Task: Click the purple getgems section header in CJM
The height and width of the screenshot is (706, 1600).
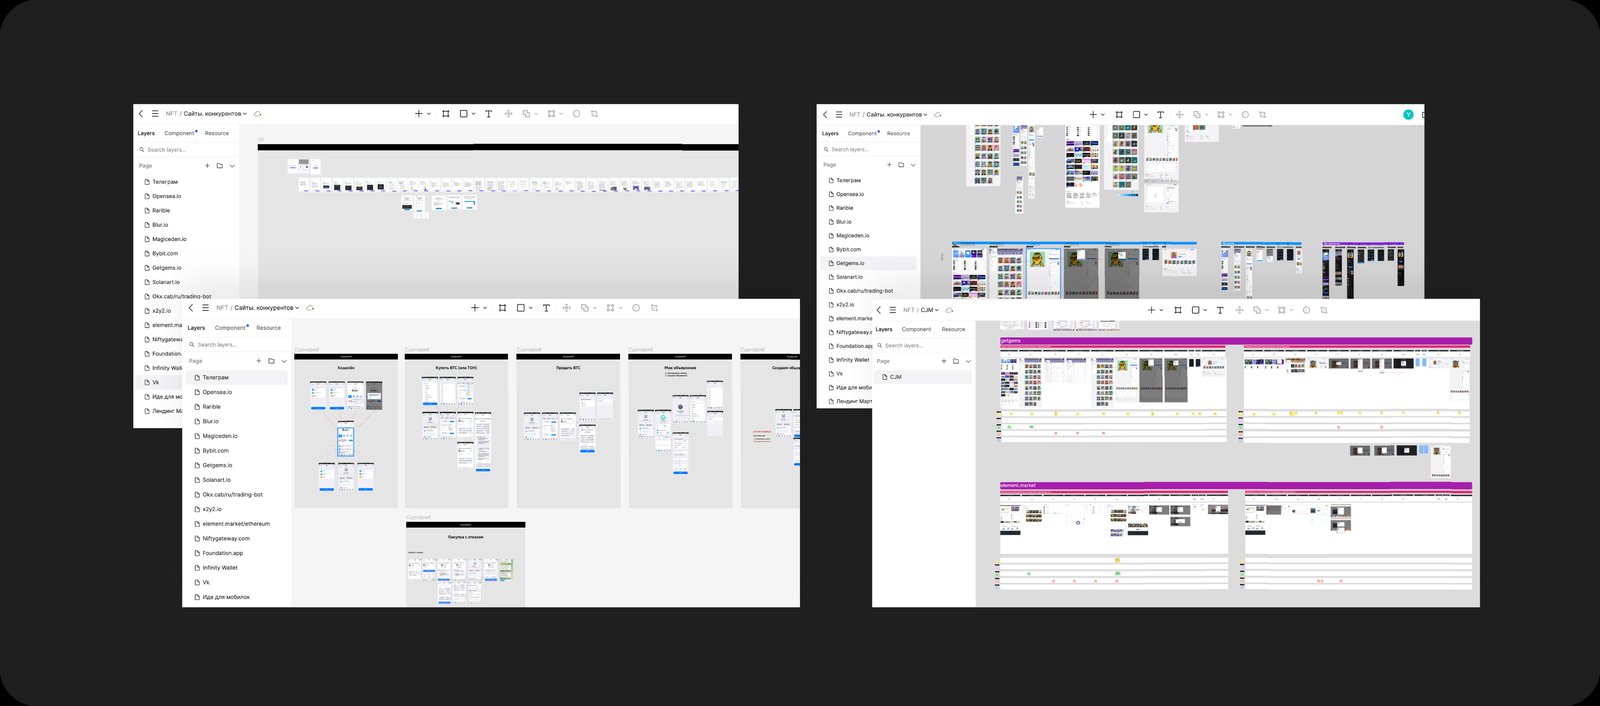Action: point(1236,341)
